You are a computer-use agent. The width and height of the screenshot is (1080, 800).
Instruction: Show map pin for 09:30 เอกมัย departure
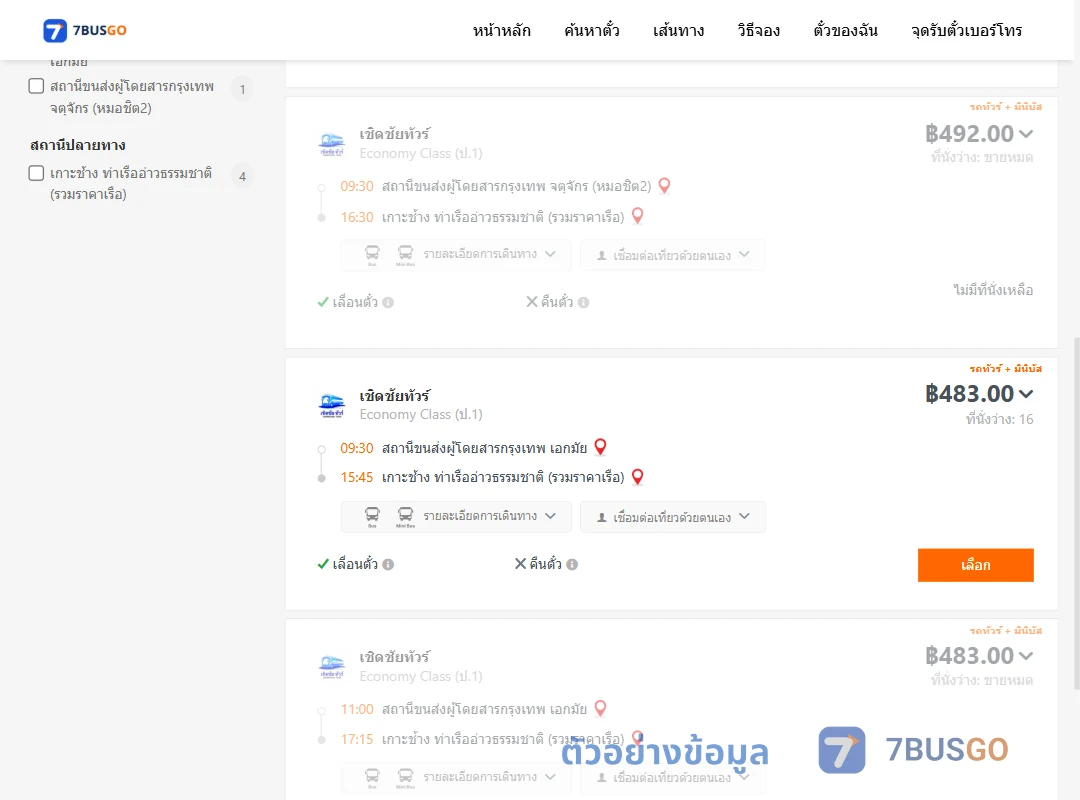point(601,447)
